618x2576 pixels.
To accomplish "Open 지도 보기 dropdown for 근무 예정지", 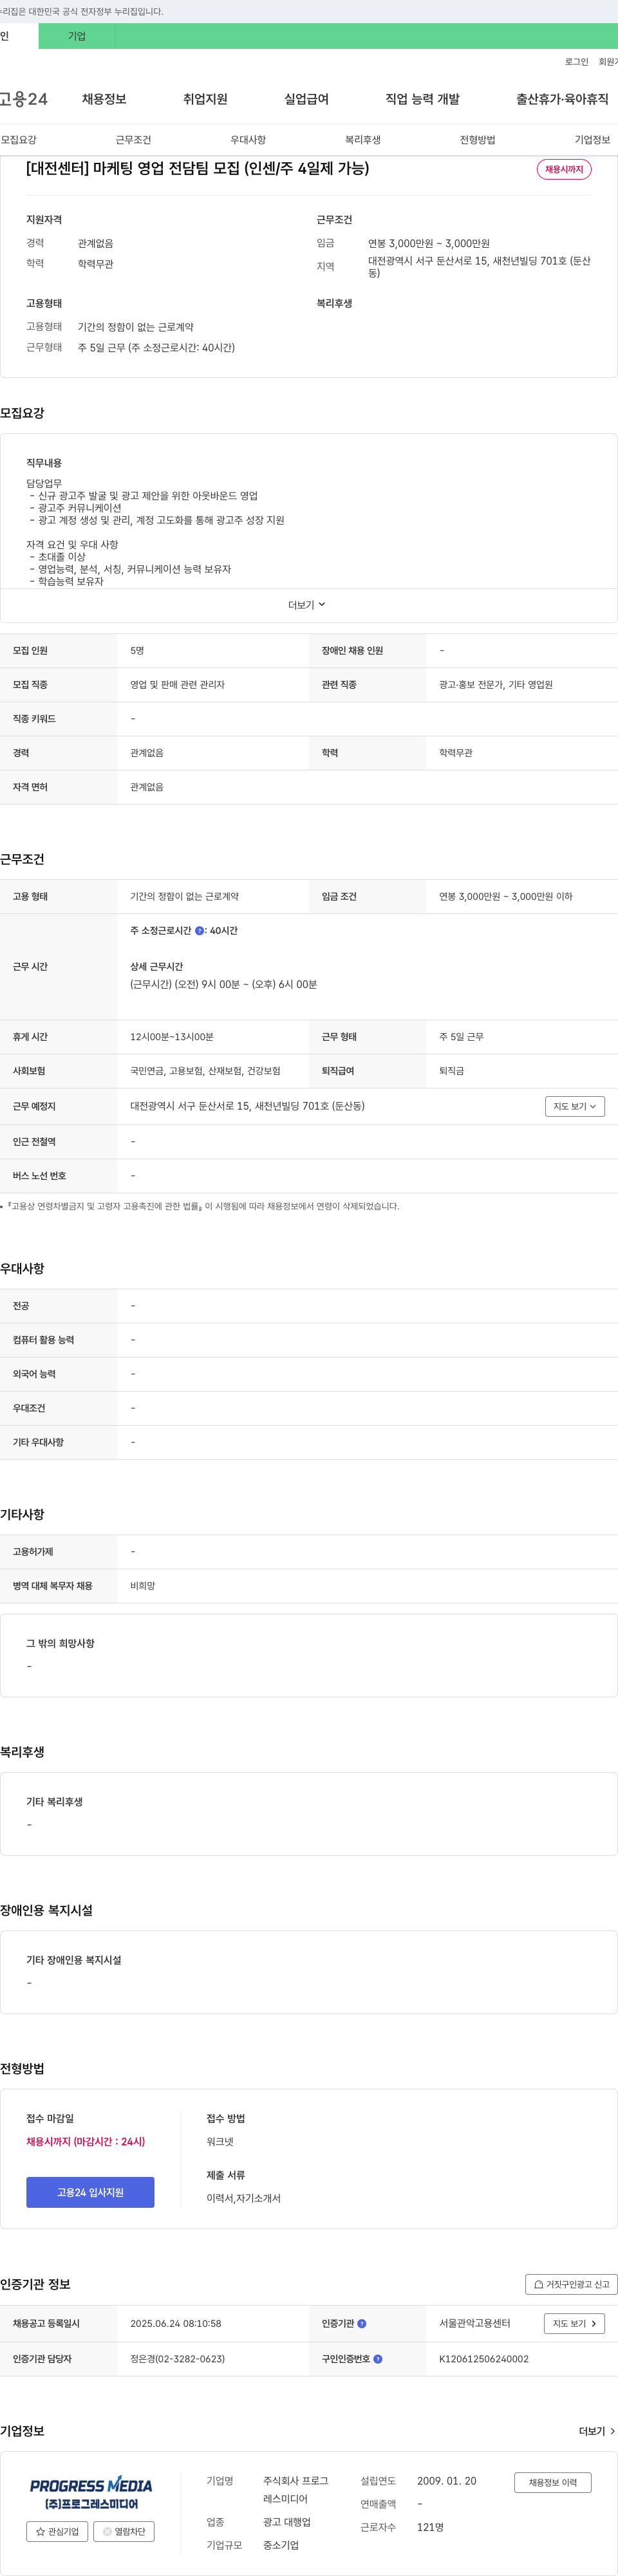I will tap(575, 1106).
